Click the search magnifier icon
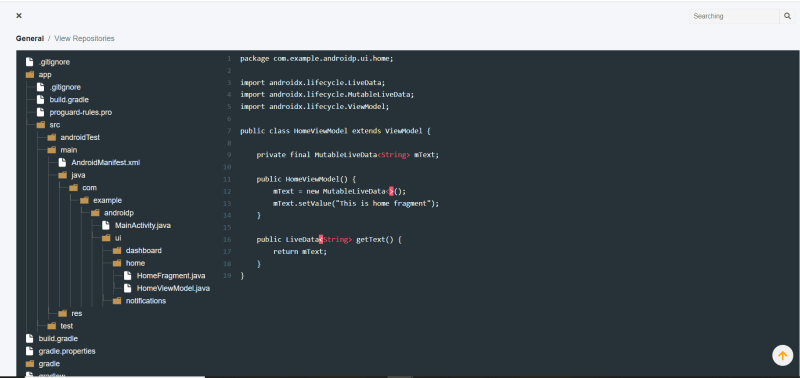 [787, 16]
